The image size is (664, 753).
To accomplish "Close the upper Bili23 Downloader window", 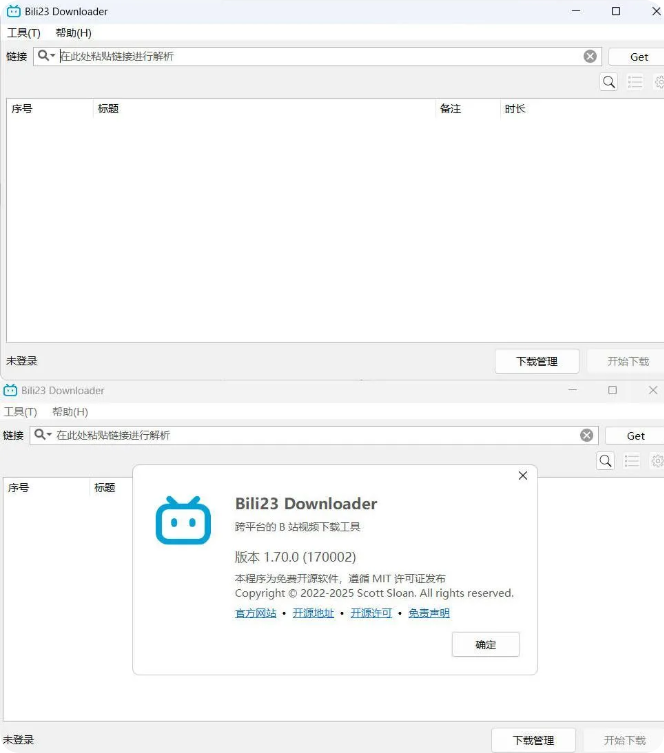I will click(656, 11).
